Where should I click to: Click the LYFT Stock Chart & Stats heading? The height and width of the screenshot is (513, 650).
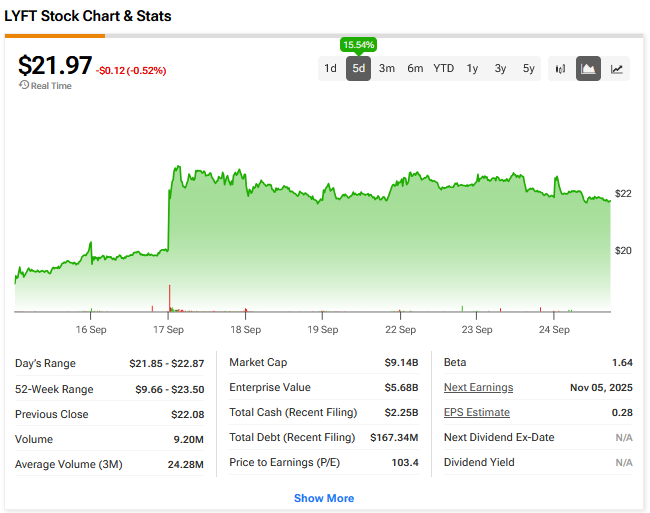(x=88, y=16)
